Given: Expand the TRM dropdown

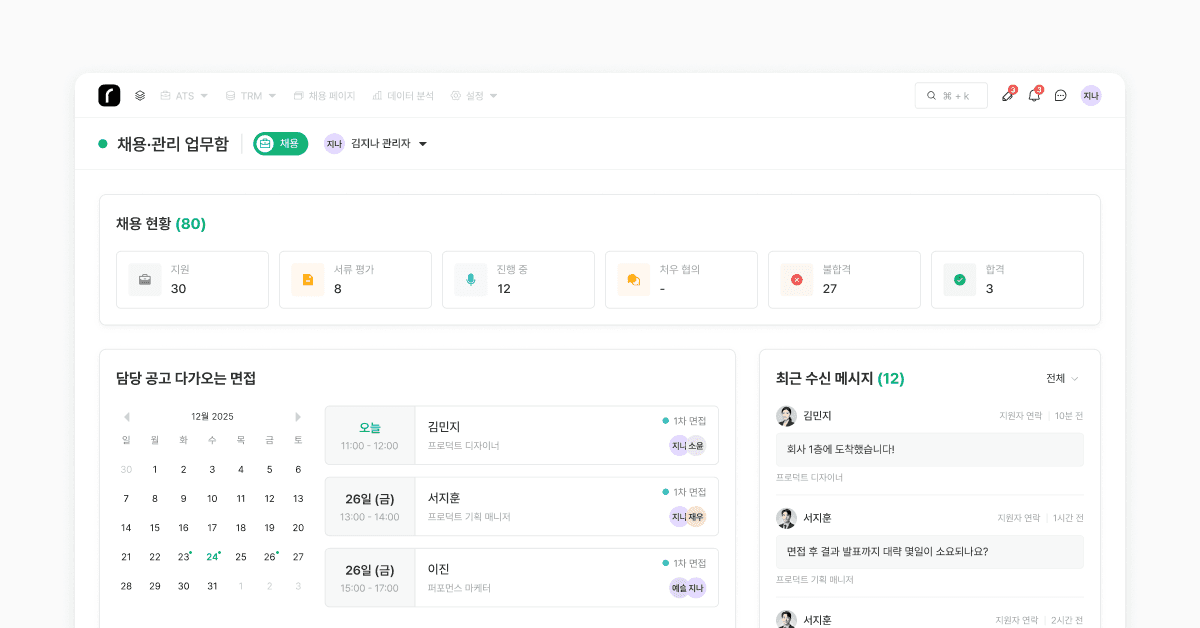Looking at the screenshot, I should click(x=250, y=95).
